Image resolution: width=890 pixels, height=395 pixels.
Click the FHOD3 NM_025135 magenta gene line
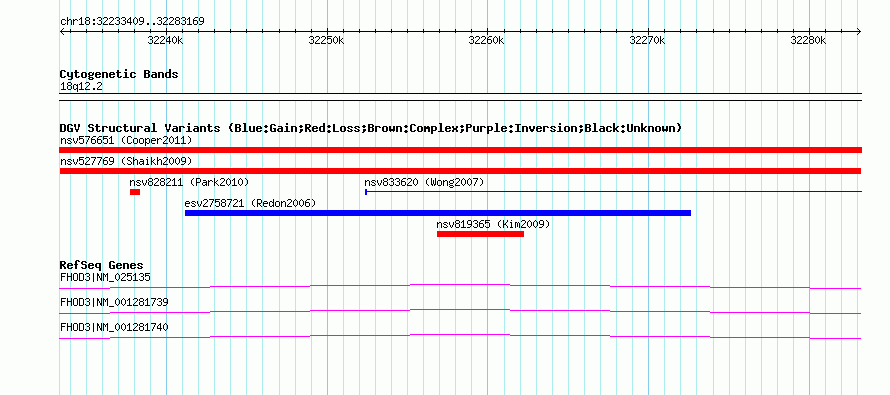coord(460,286)
